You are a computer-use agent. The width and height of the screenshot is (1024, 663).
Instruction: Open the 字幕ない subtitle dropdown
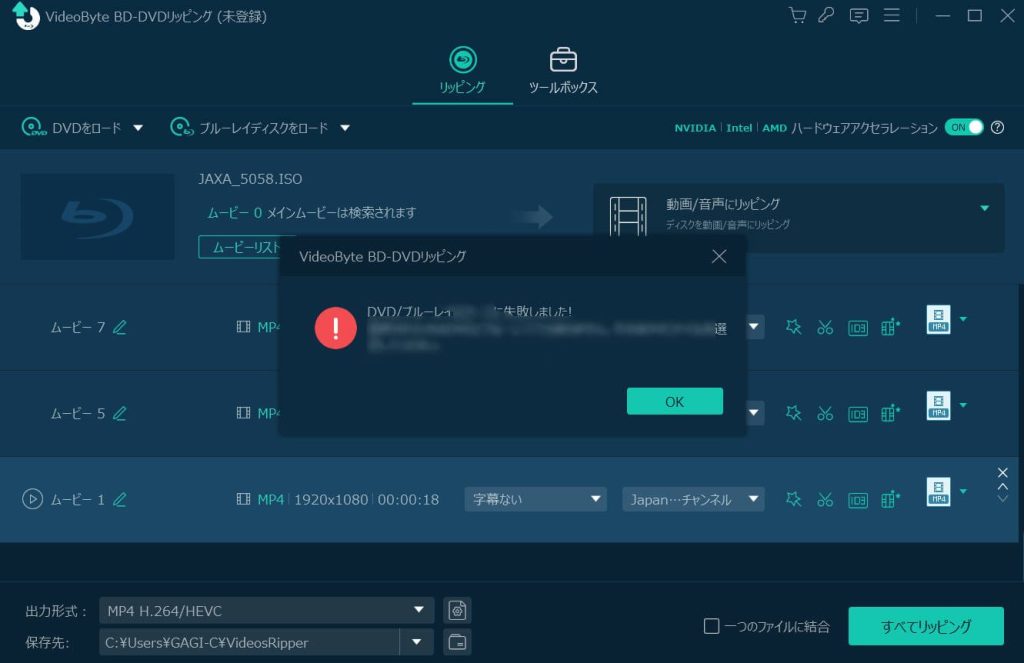(x=536, y=499)
